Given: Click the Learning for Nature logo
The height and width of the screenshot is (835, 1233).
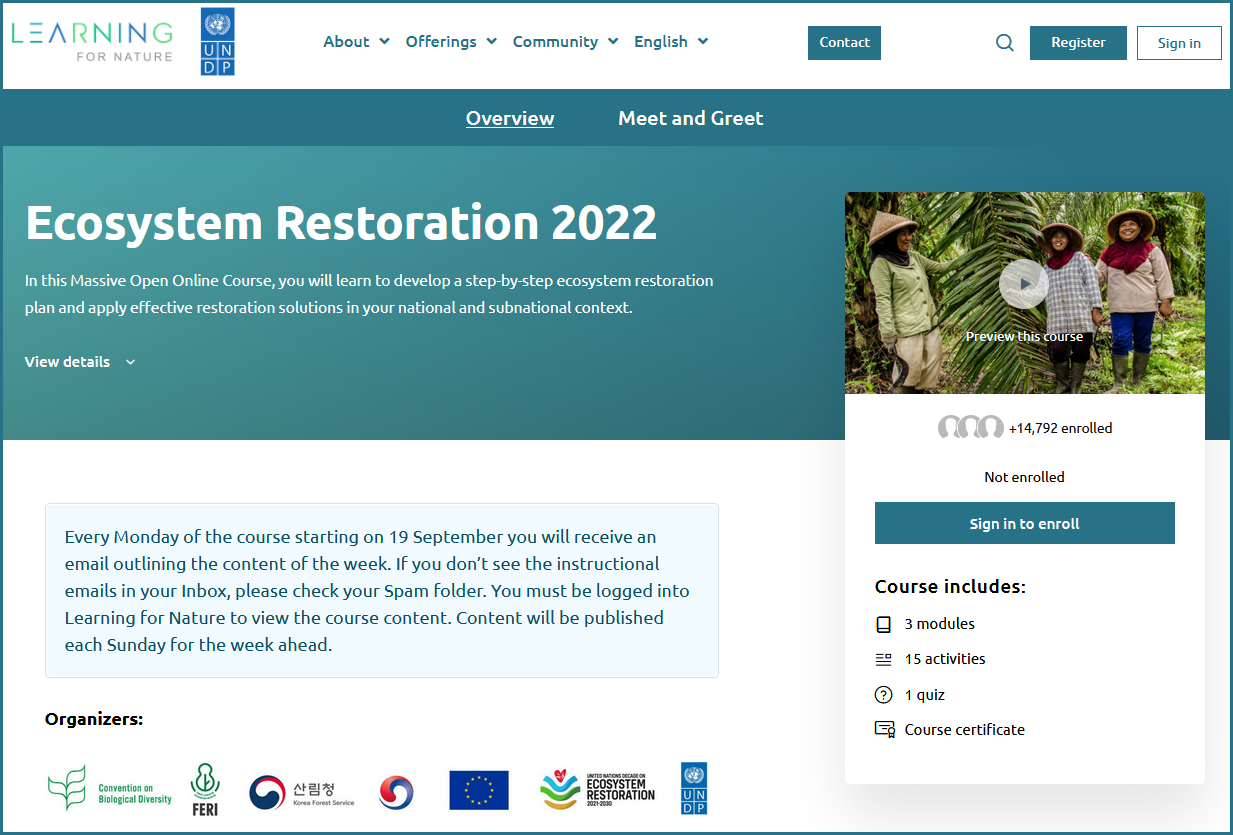Looking at the screenshot, I should 92,42.
